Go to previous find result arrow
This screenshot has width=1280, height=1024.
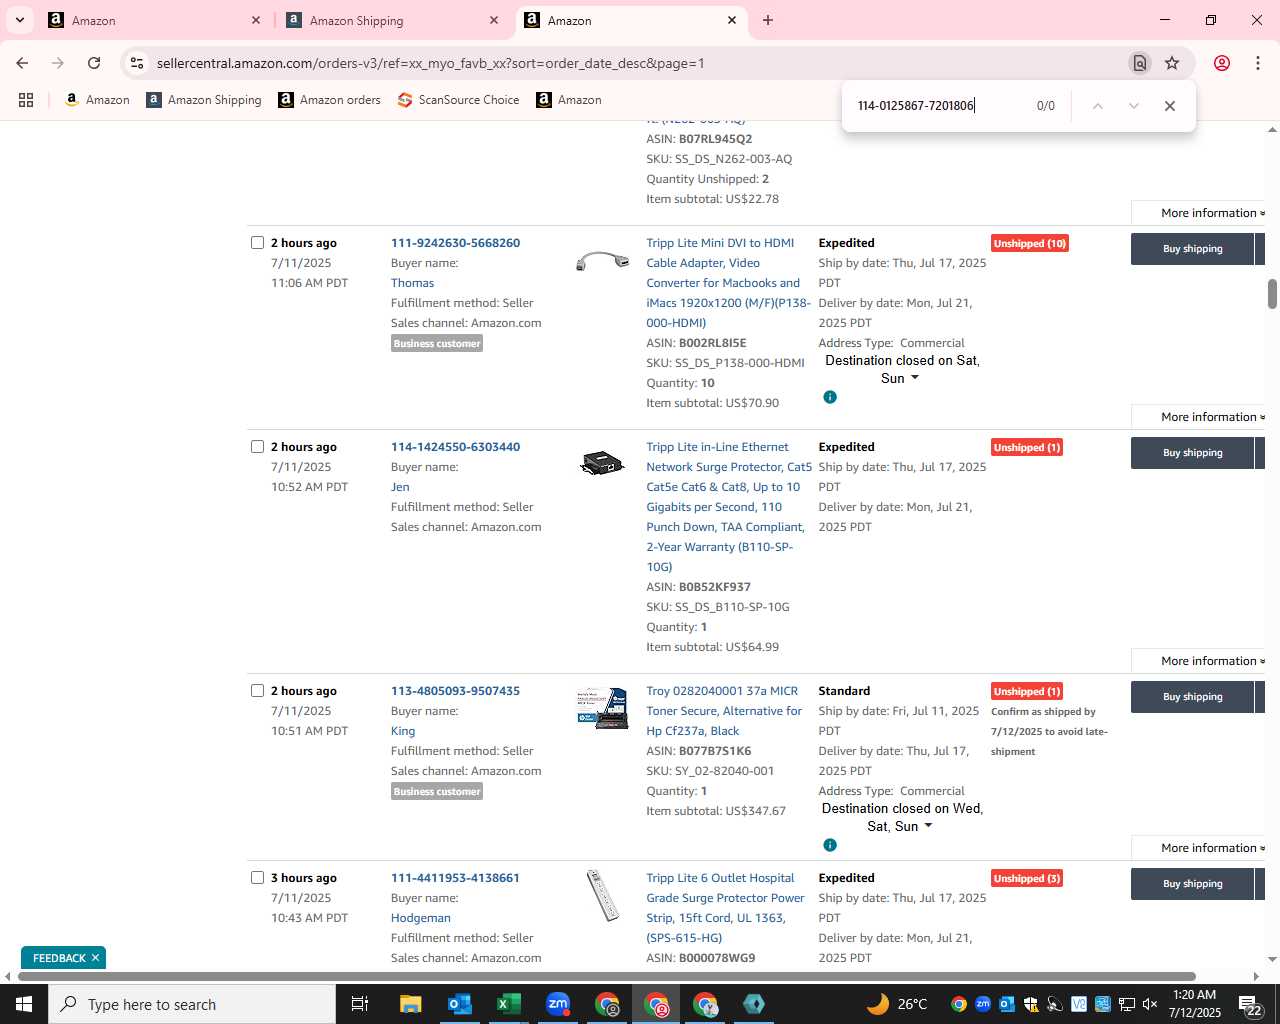coord(1097,106)
